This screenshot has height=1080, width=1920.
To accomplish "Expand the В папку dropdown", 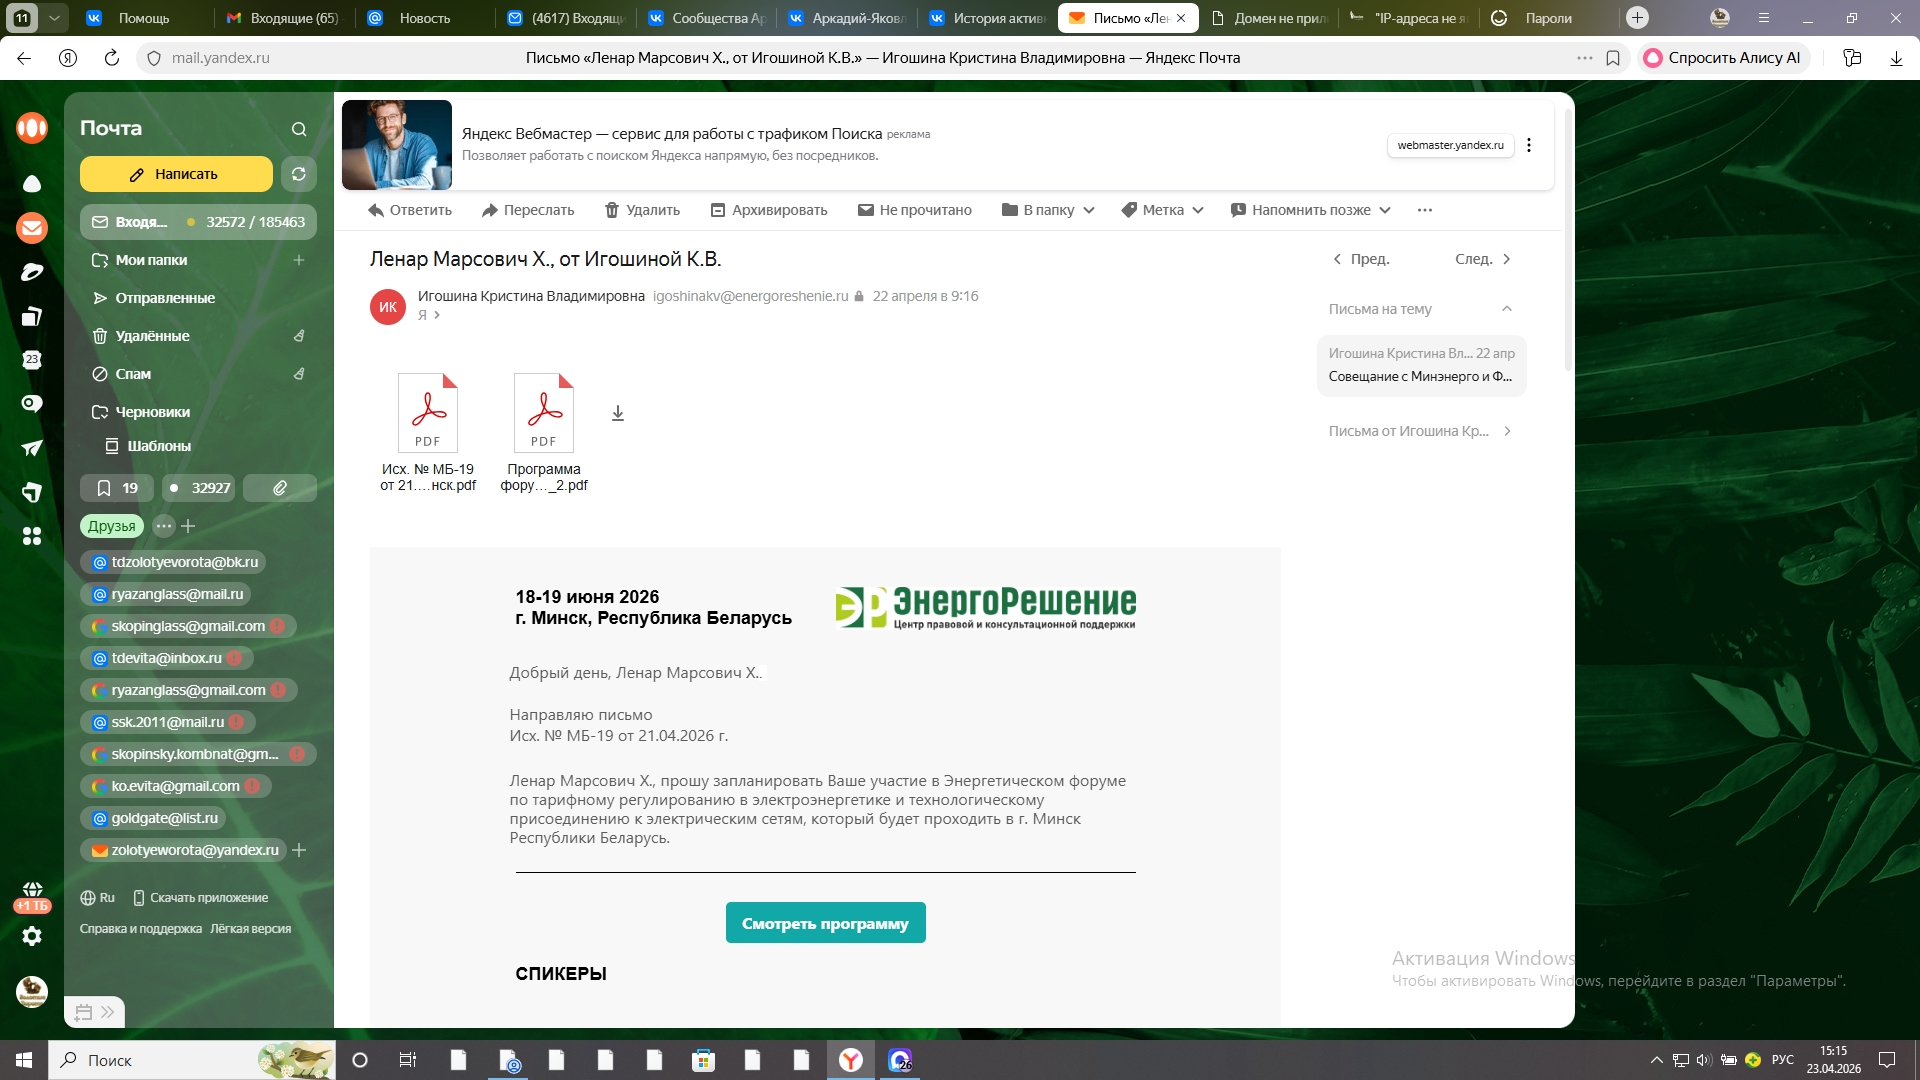I will (x=1048, y=210).
